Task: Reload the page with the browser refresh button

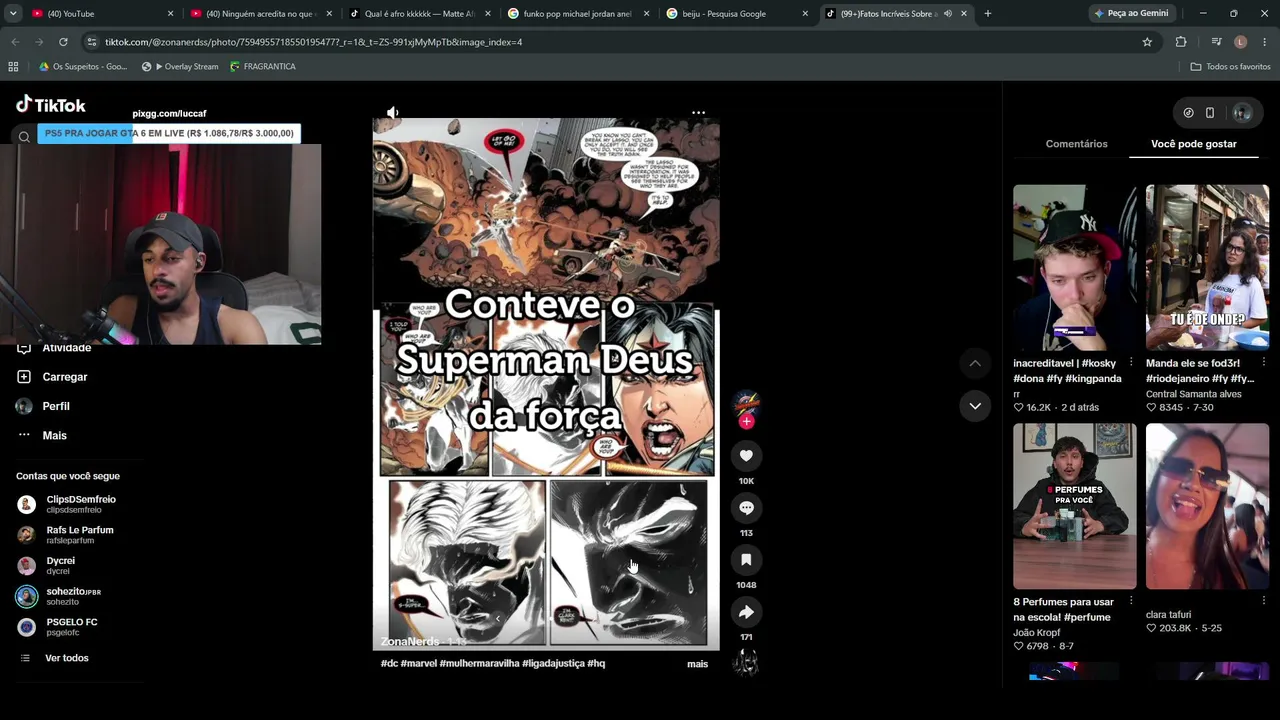Action: pos(63,42)
